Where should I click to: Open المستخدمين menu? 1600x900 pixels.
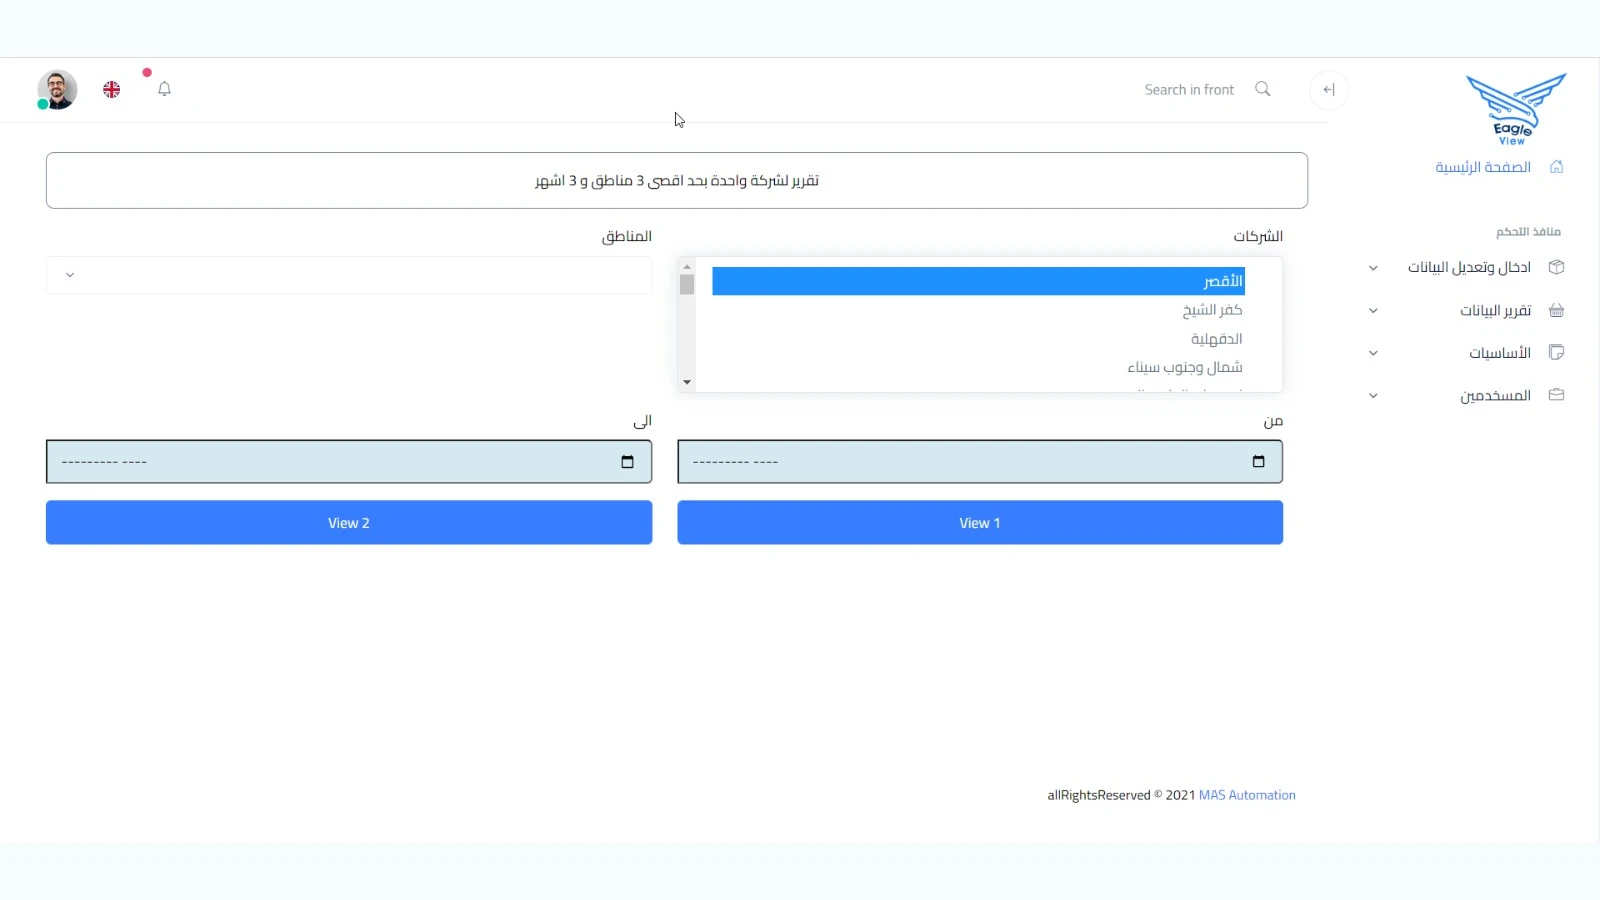pos(1495,396)
